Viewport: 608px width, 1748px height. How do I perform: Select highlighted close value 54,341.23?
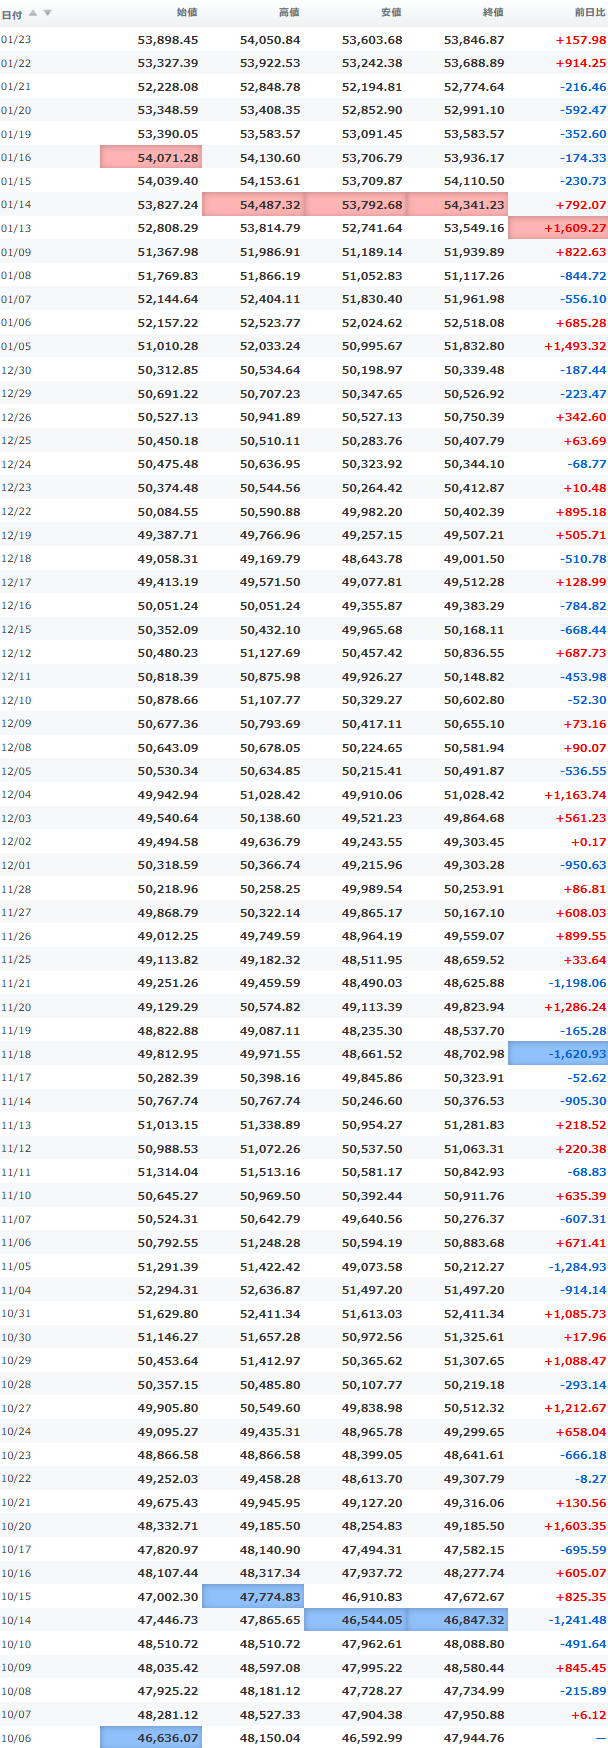[457, 204]
